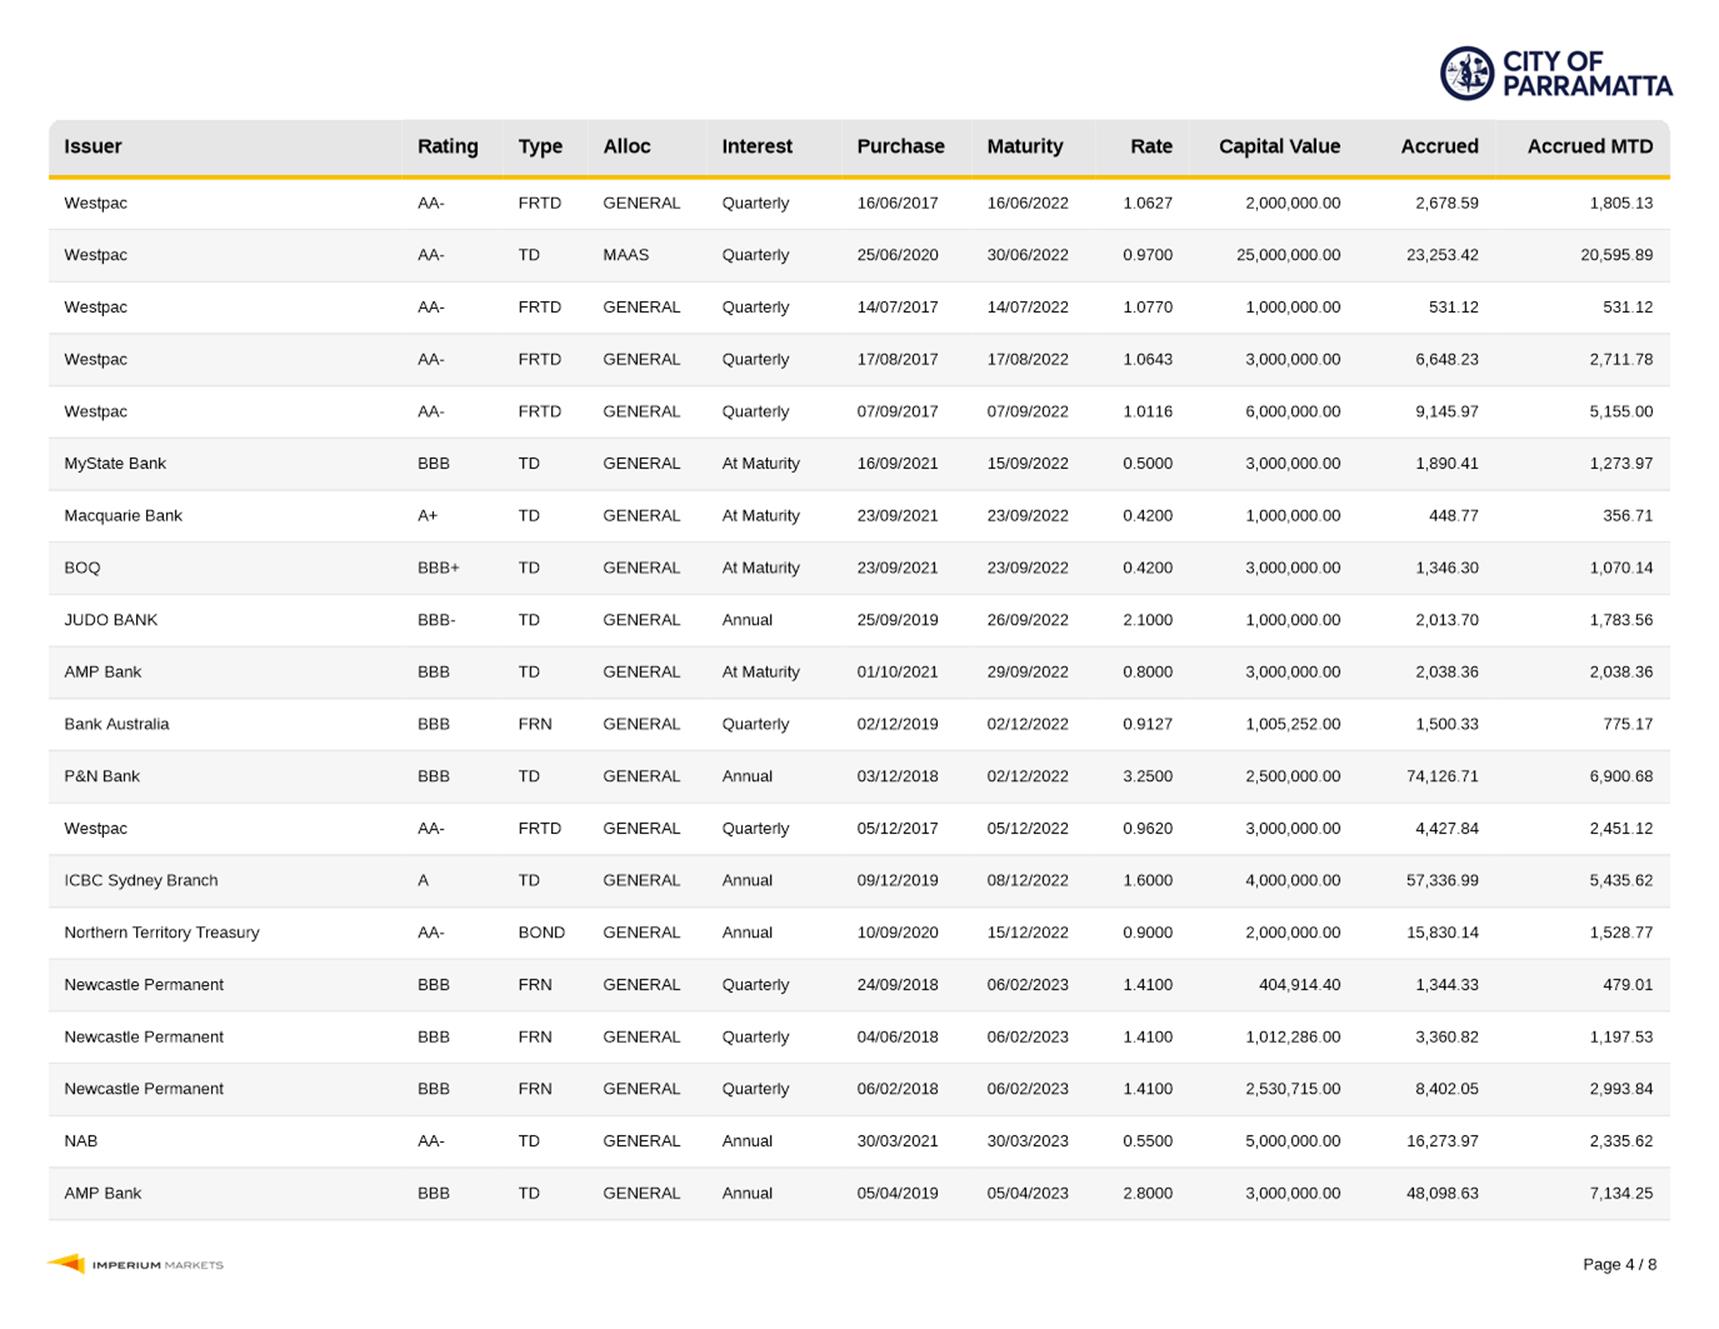Select accrued amount 448.77
The height and width of the screenshot is (1329, 1719).
pos(1453,515)
